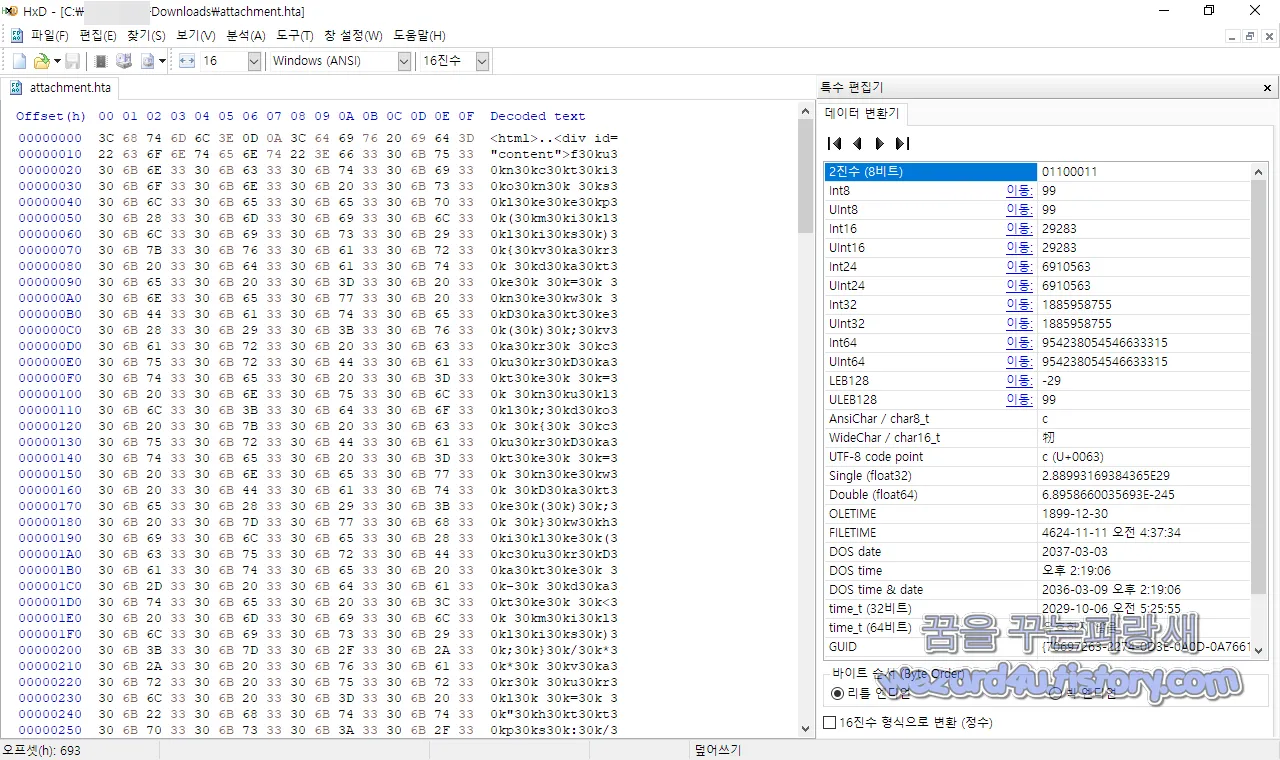Select the little endian (리틀 엔디언) radio button
The height and width of the screenshot is (760, 1280).
[x=837, y=693]
